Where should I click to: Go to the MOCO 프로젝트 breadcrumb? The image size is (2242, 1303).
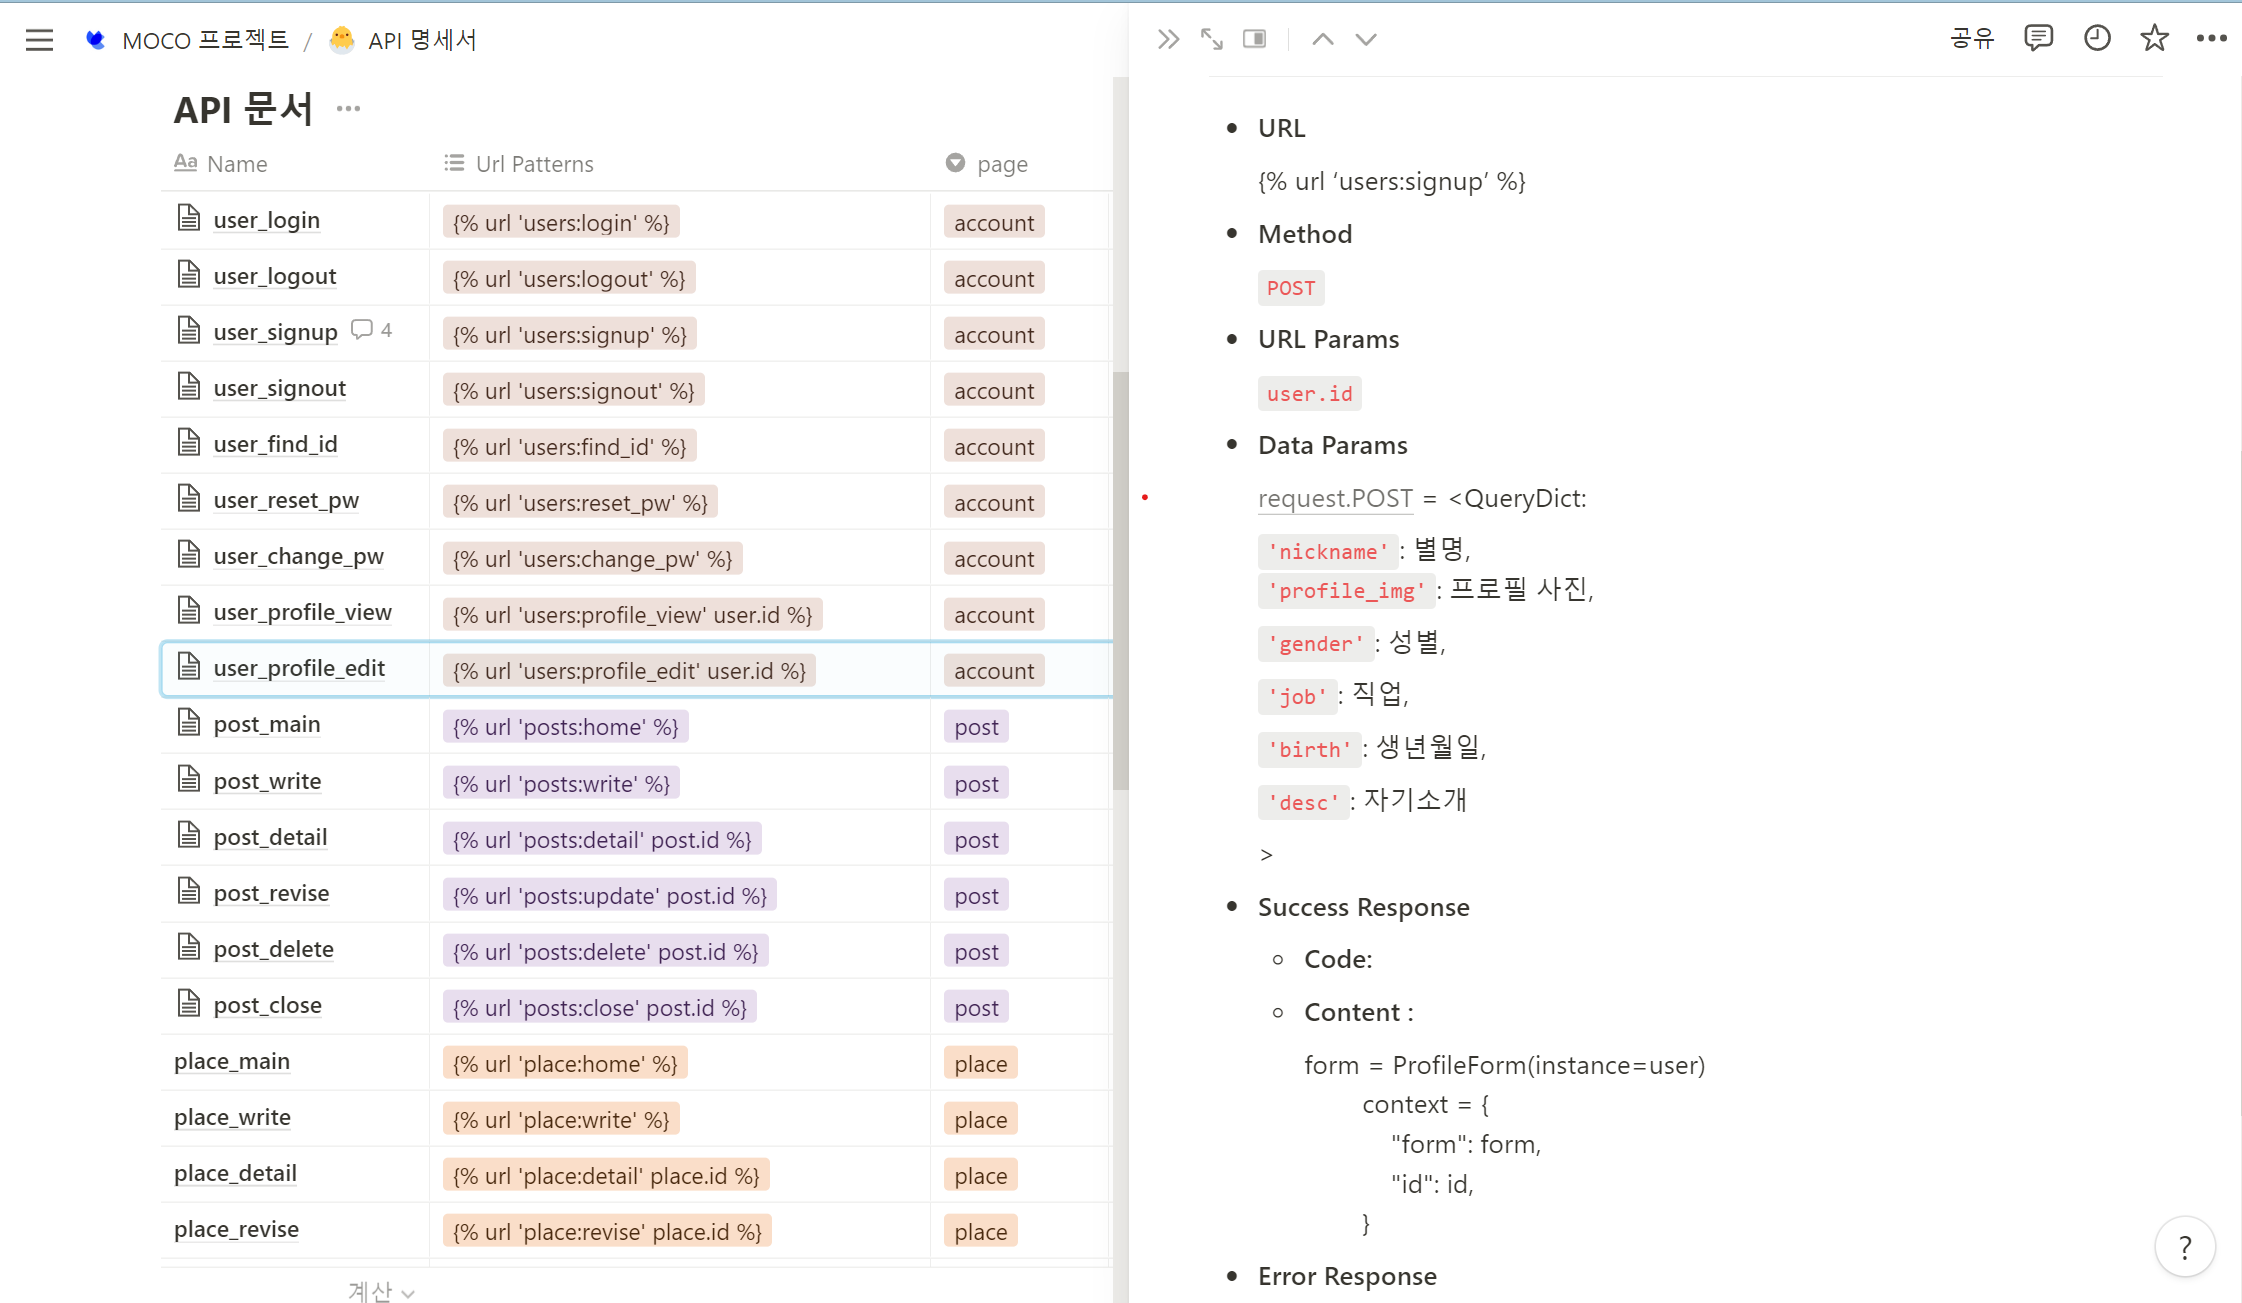point(205,40)
